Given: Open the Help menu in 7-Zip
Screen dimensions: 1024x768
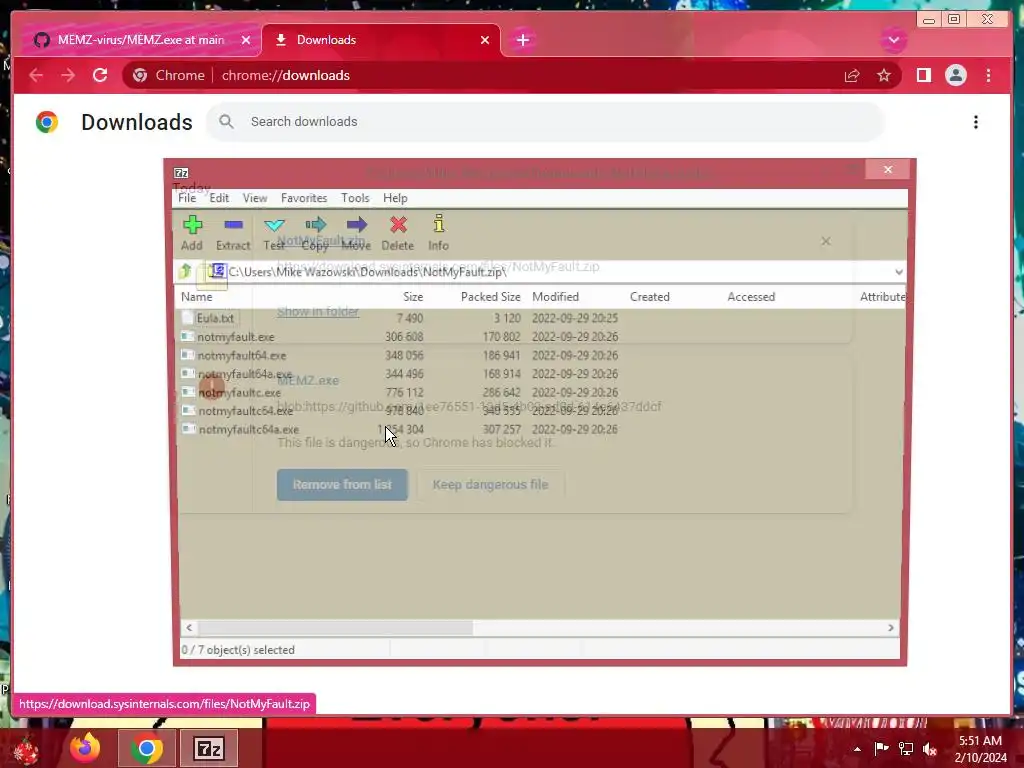Looking at the screenshot, I should [x=395, y=198].
